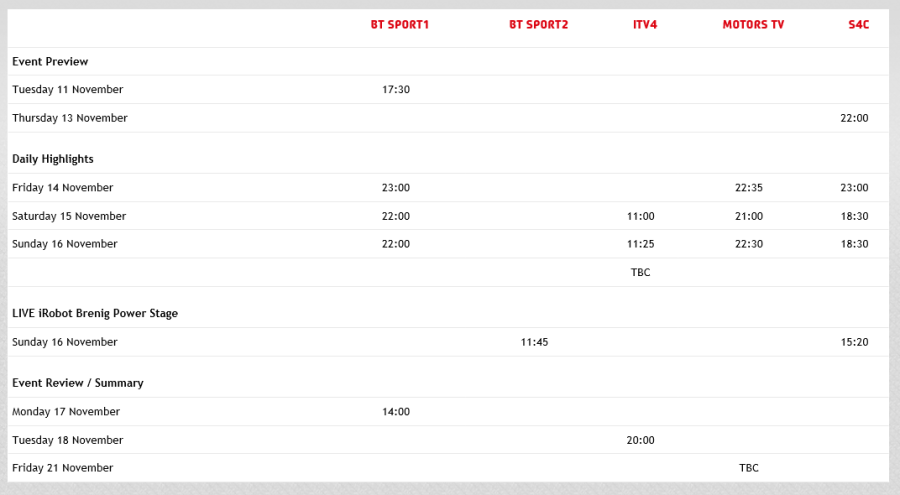The height and width of the screenshot is (495, 900).
Task: Click the MOTORS TV column header
Action: pyautogui.click(x=753, y=24)
